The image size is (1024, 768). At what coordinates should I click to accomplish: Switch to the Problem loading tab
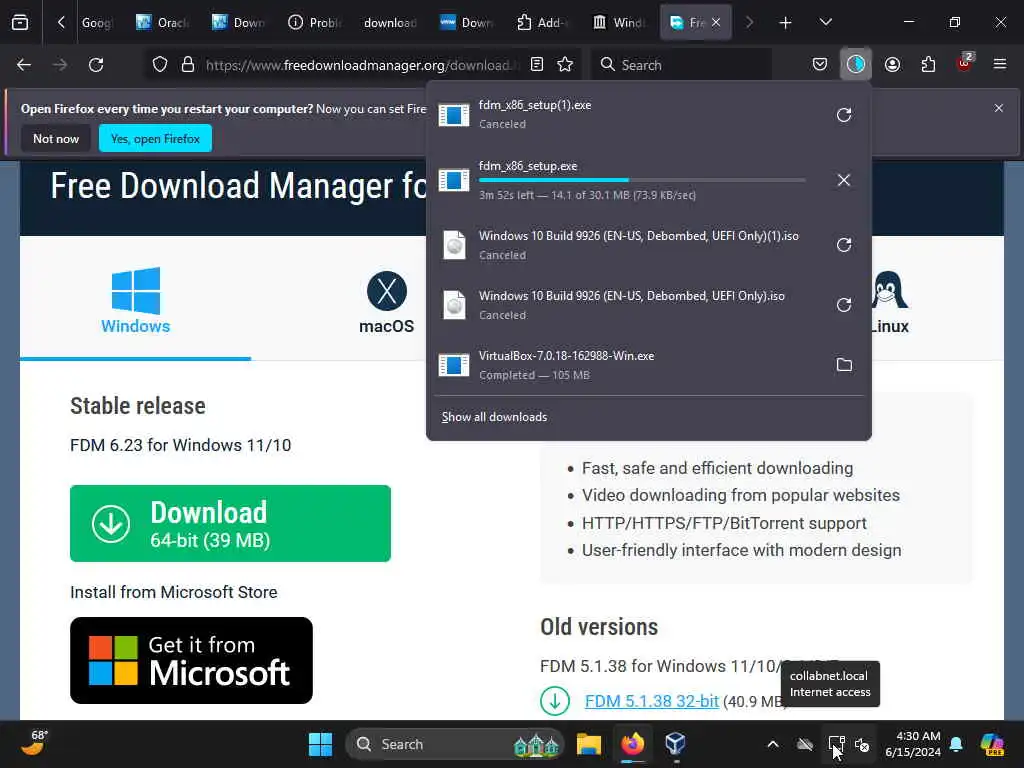[x=315, y=23]
